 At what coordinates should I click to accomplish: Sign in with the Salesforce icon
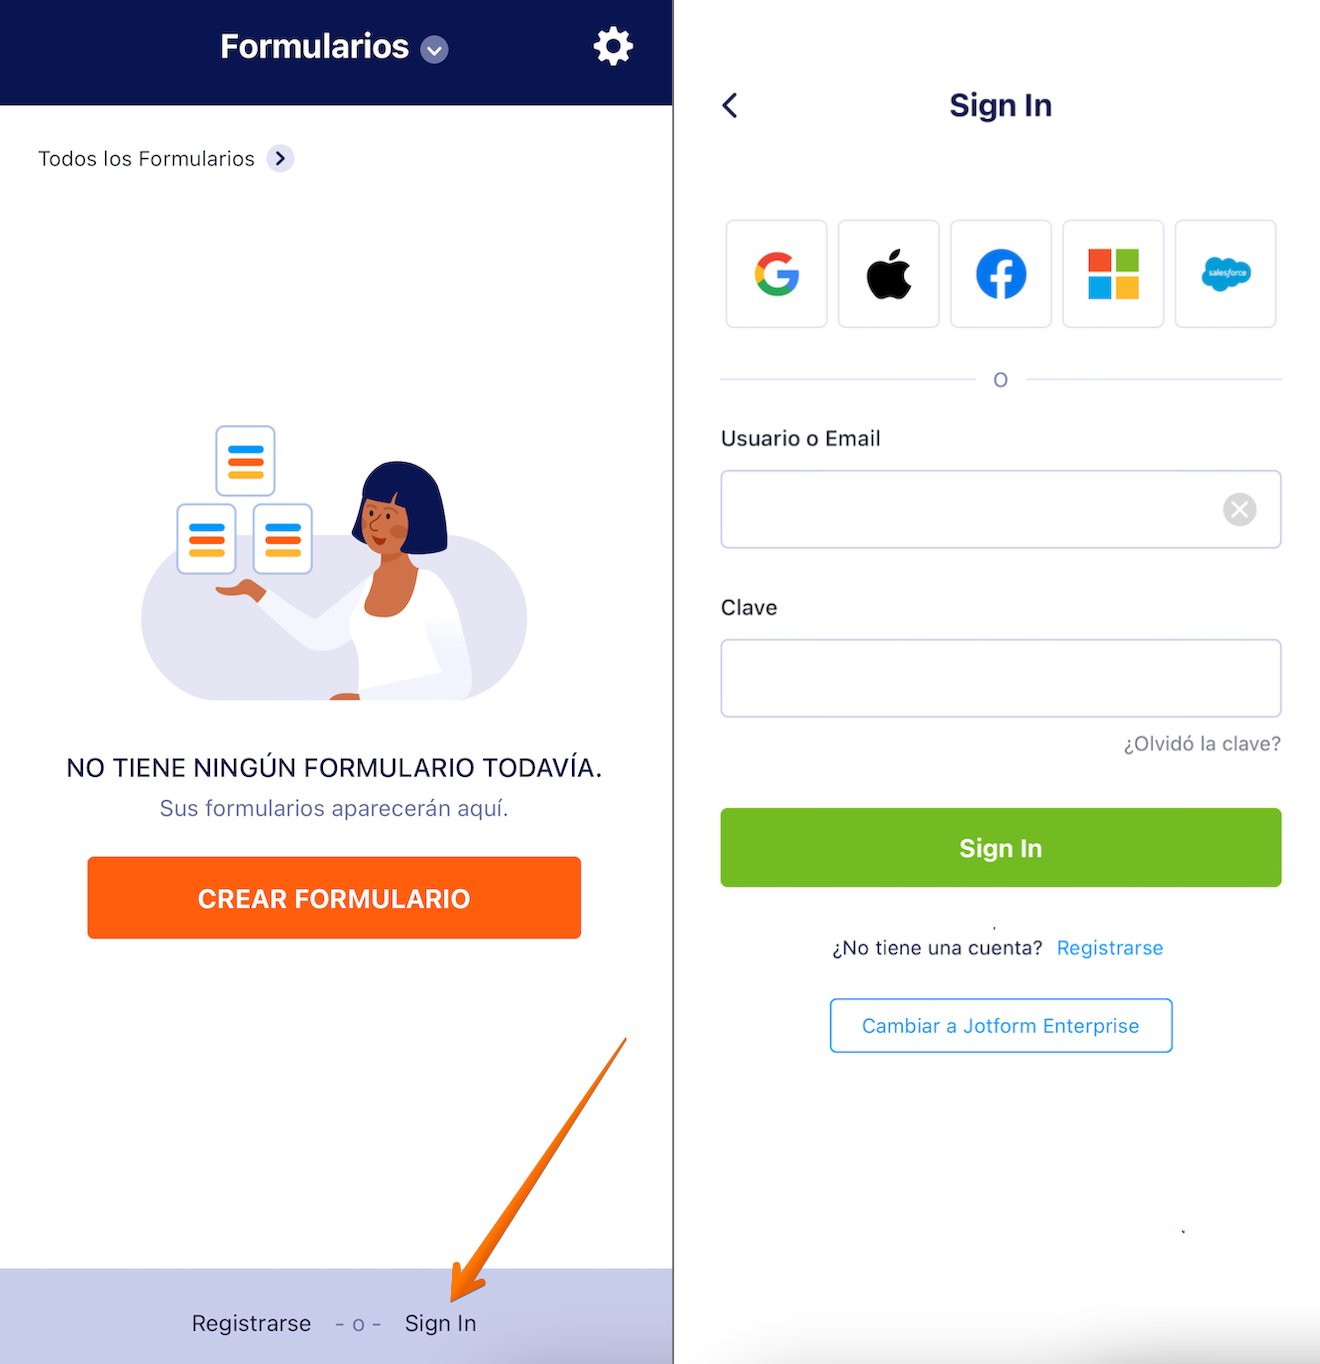point(1226,274)
